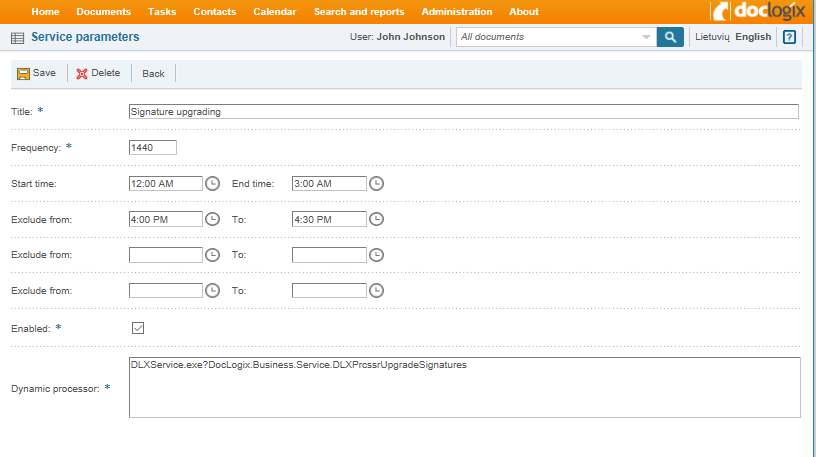Open Search and reports menu
Screen dimensions: 816x457
tap(359, 12)
